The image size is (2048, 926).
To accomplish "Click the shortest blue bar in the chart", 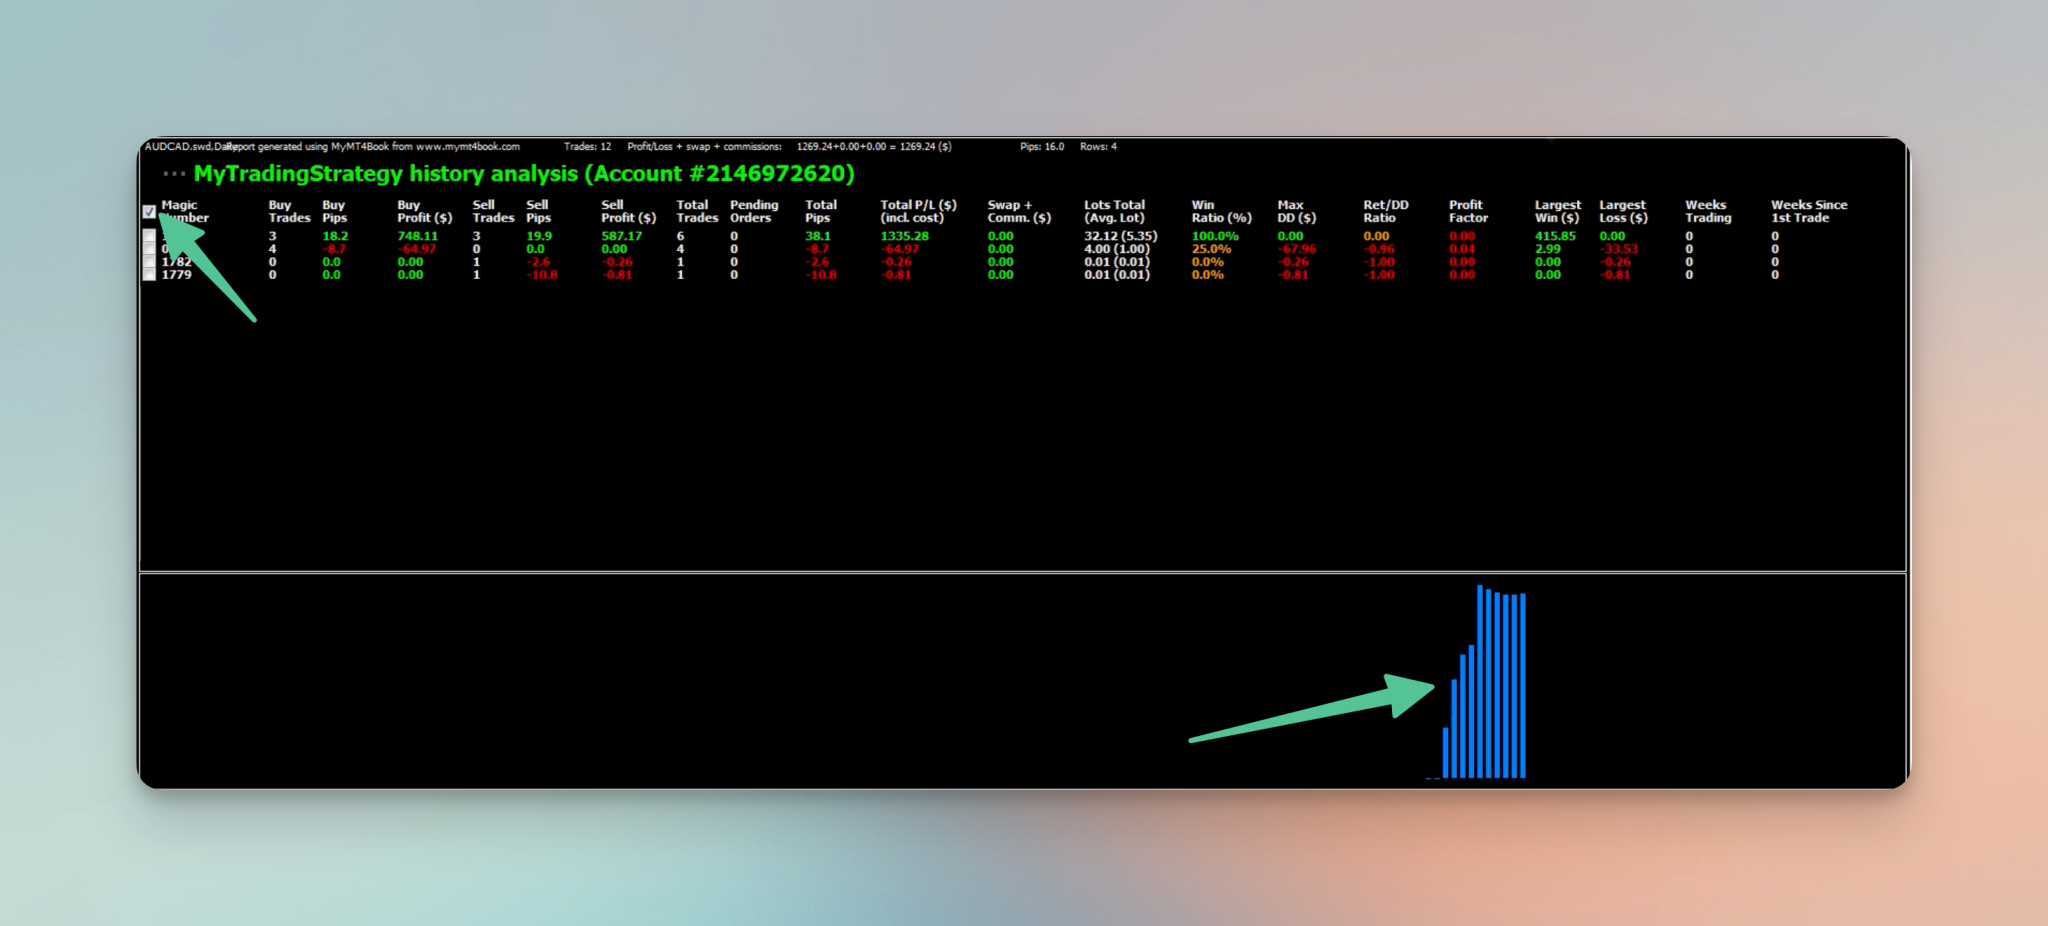I will (x=1445, y=753).
